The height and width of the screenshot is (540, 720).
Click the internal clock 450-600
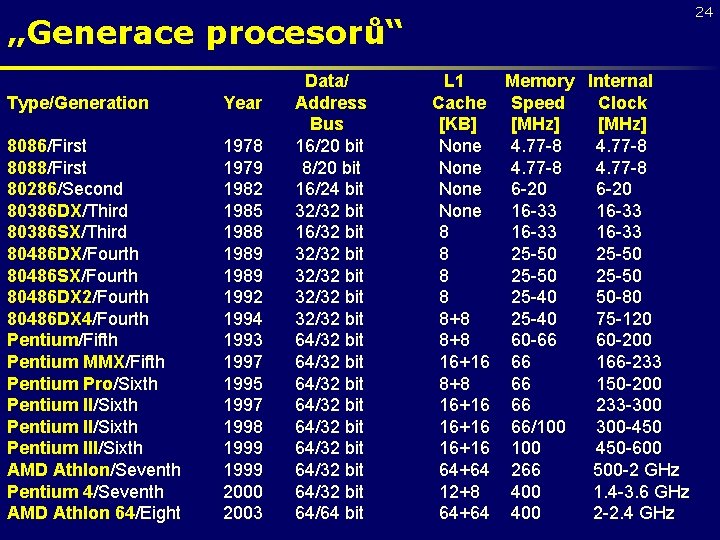(629, 448)
